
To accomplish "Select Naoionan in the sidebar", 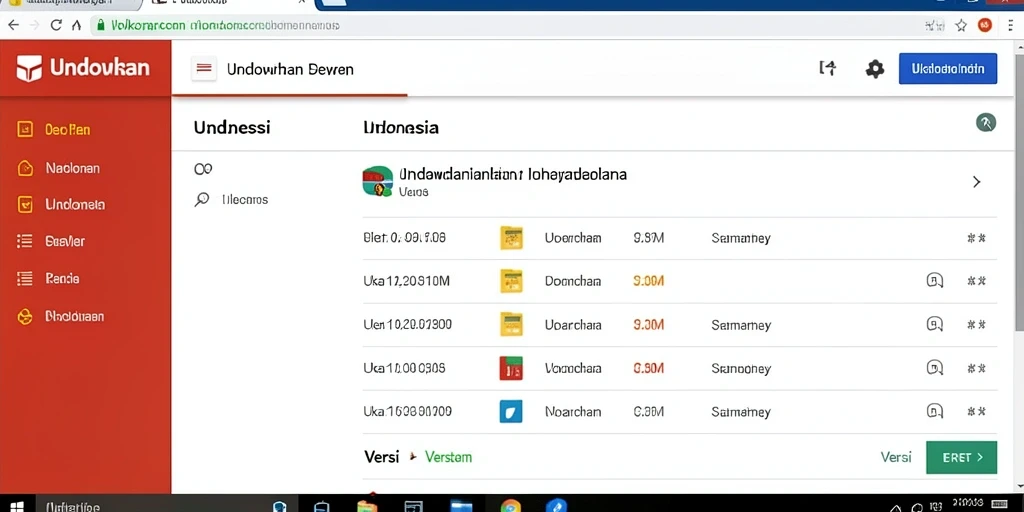I will (72, 168).
